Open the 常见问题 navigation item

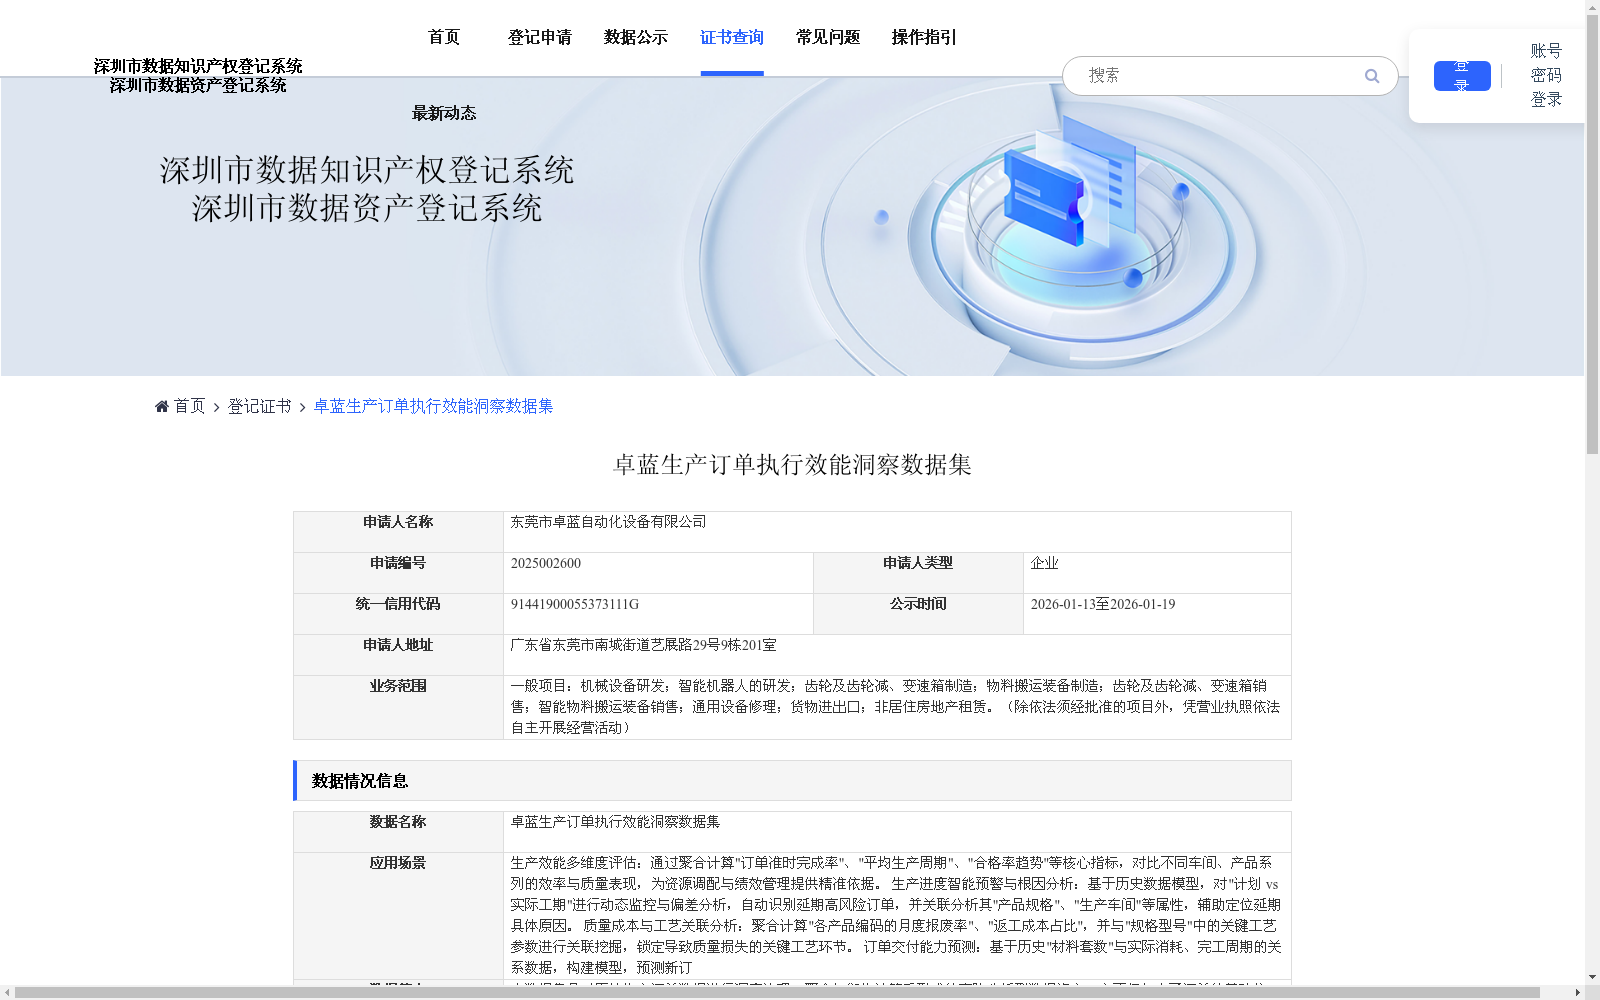(828, 37)
